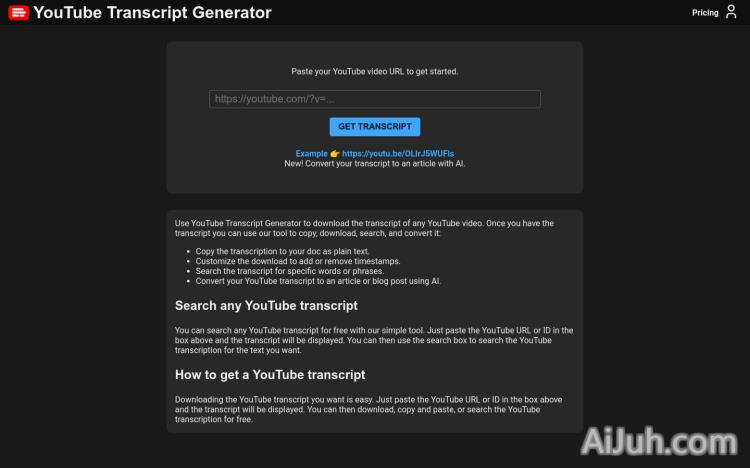Click the pointing hand emoji beside Example

coord(335,154)
